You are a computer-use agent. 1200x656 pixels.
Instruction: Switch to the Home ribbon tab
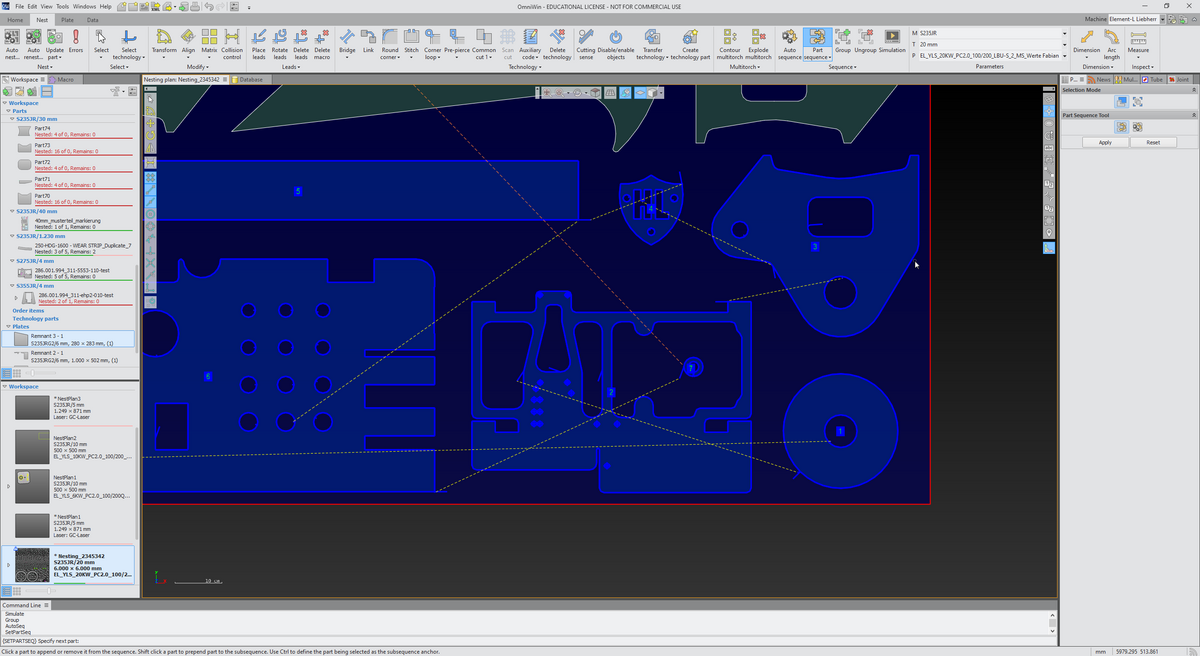(15, 20)
